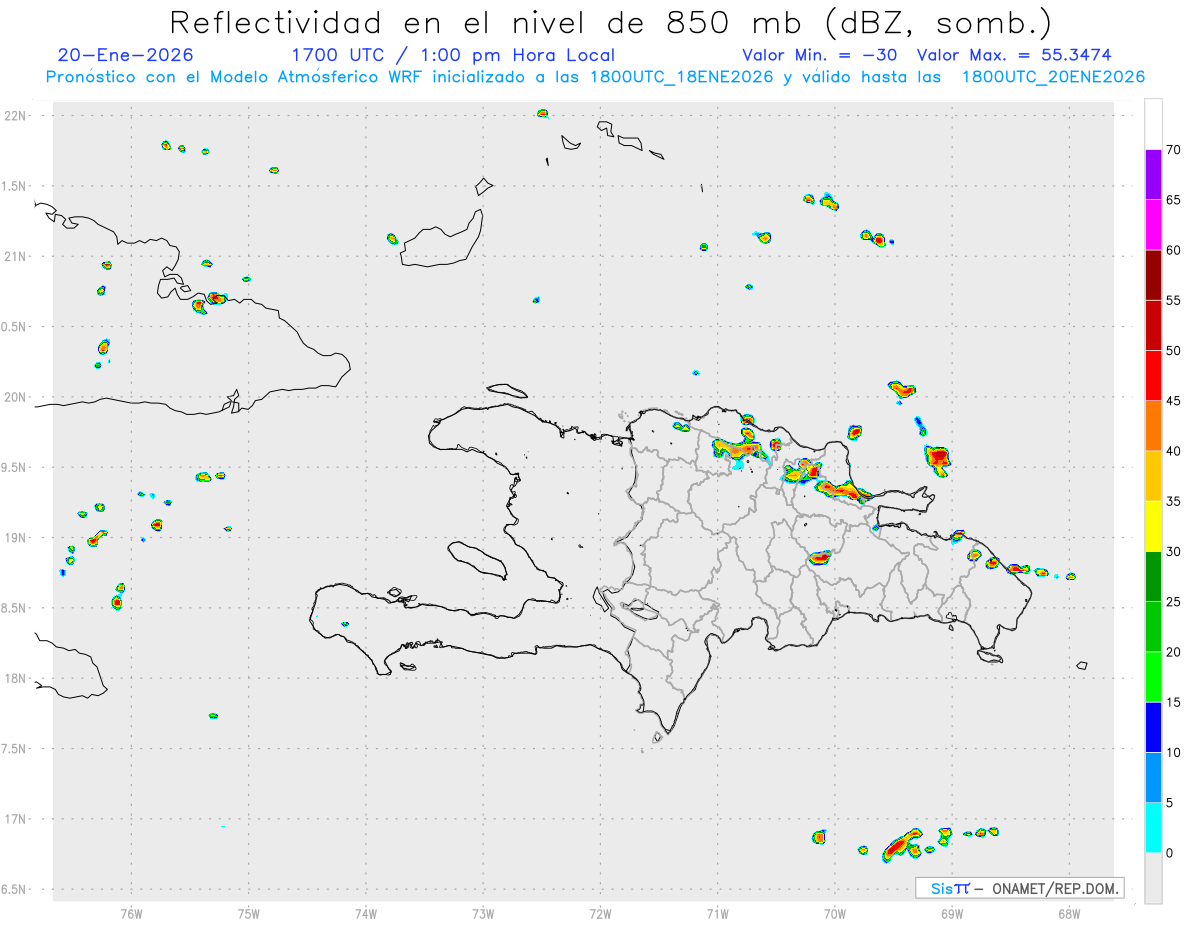Click the colorbar label '20'
Viewport: 1200px width, 927px height.
[x=1173, y=652]
